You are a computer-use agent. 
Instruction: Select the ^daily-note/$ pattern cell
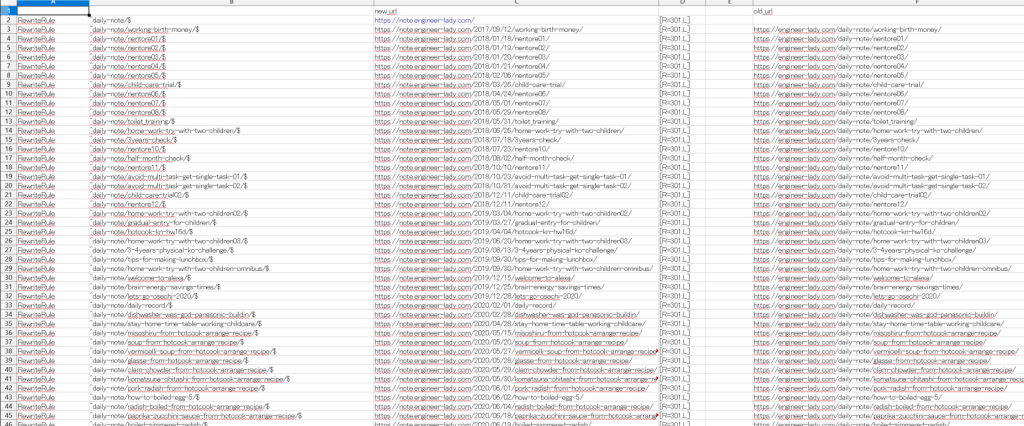(231, 20)
